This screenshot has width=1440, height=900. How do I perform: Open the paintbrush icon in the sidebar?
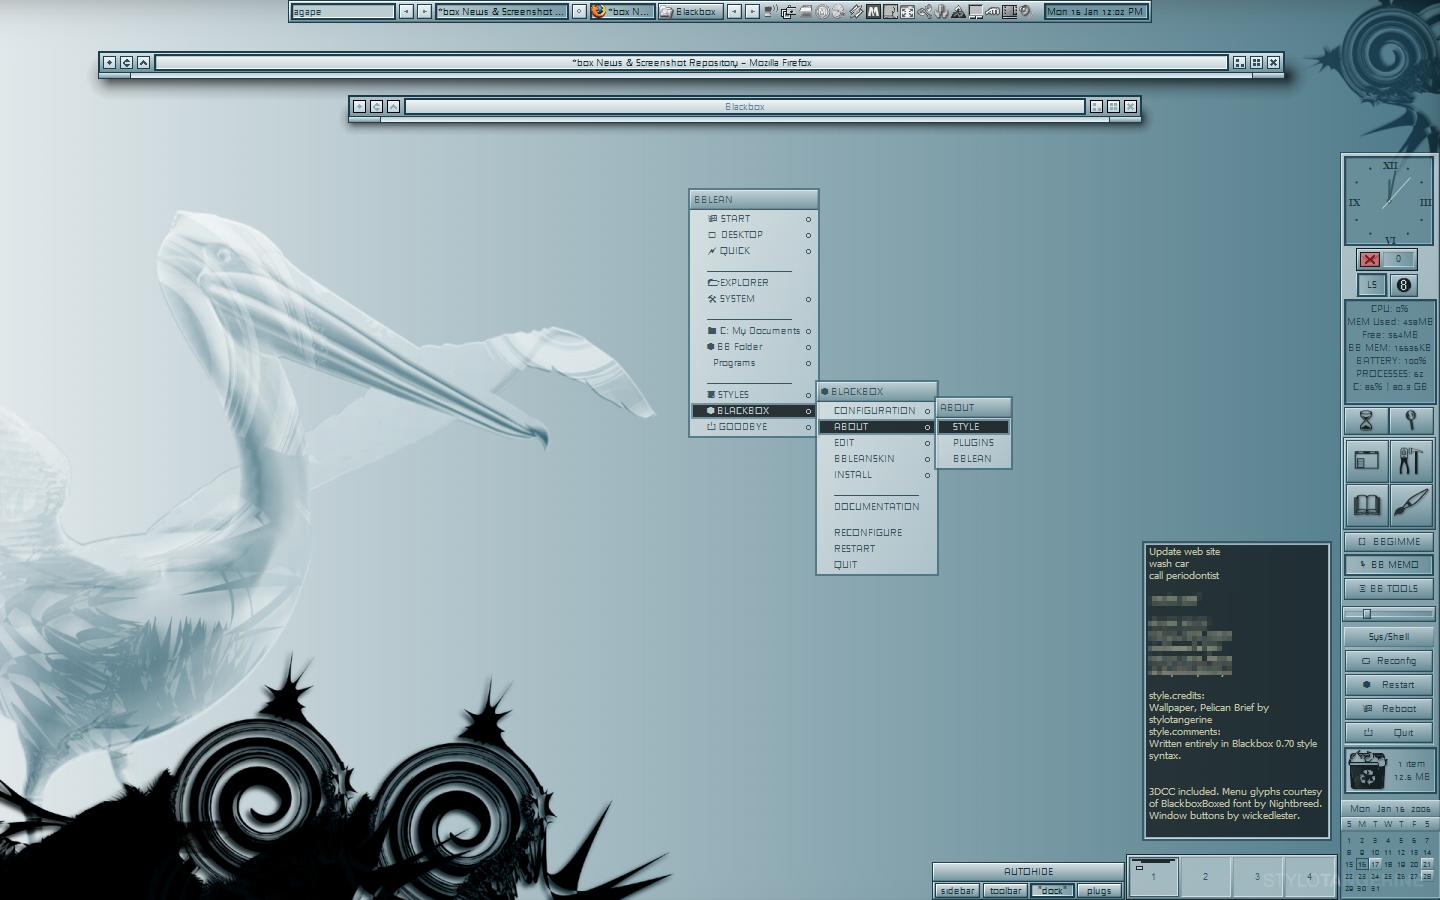point(1411,504)
